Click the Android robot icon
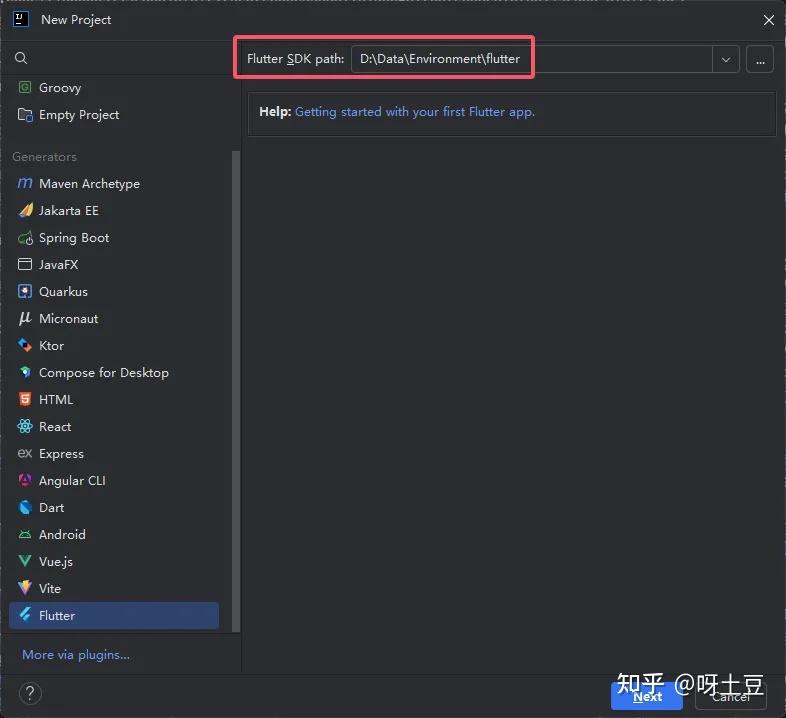Screen dimensions: 786x718 25,534
